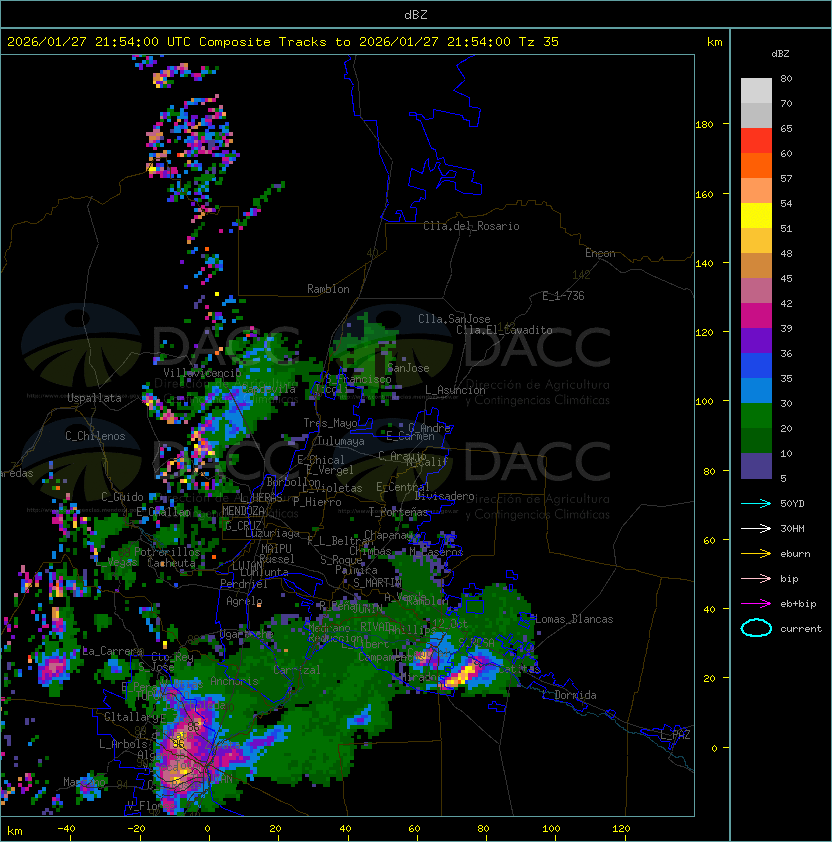832x842 pixels.
Task: Click the Tulumaya label
Action: (341, 441)
